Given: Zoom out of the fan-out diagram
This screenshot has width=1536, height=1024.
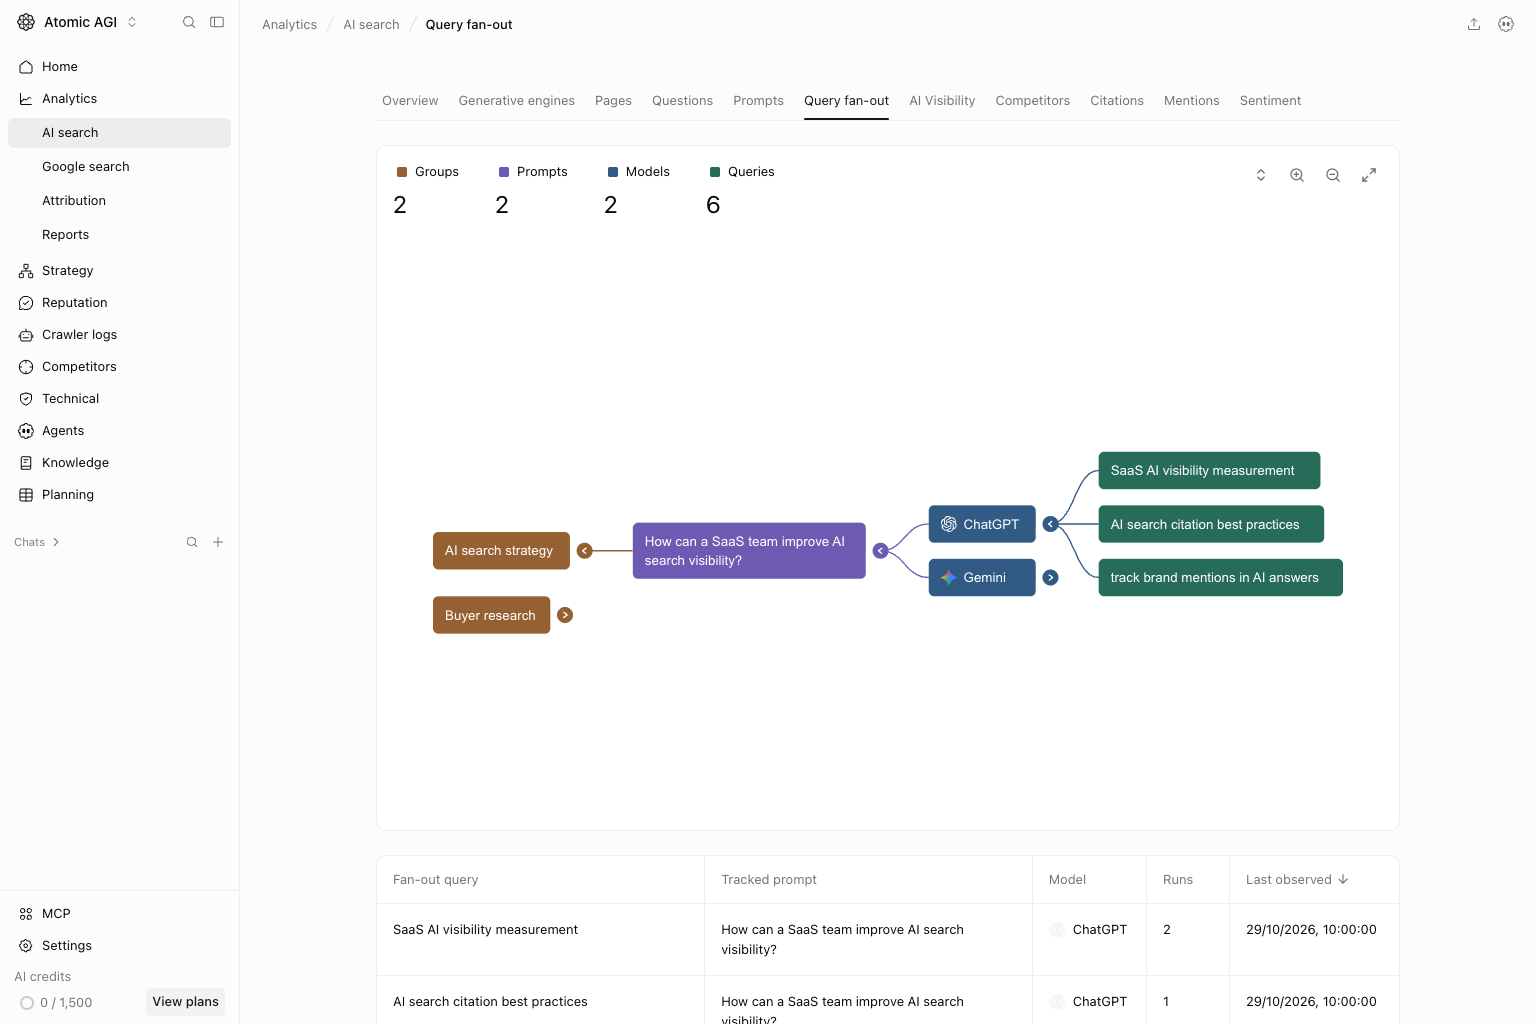Looking at the screenshot, I should 1333,175.
